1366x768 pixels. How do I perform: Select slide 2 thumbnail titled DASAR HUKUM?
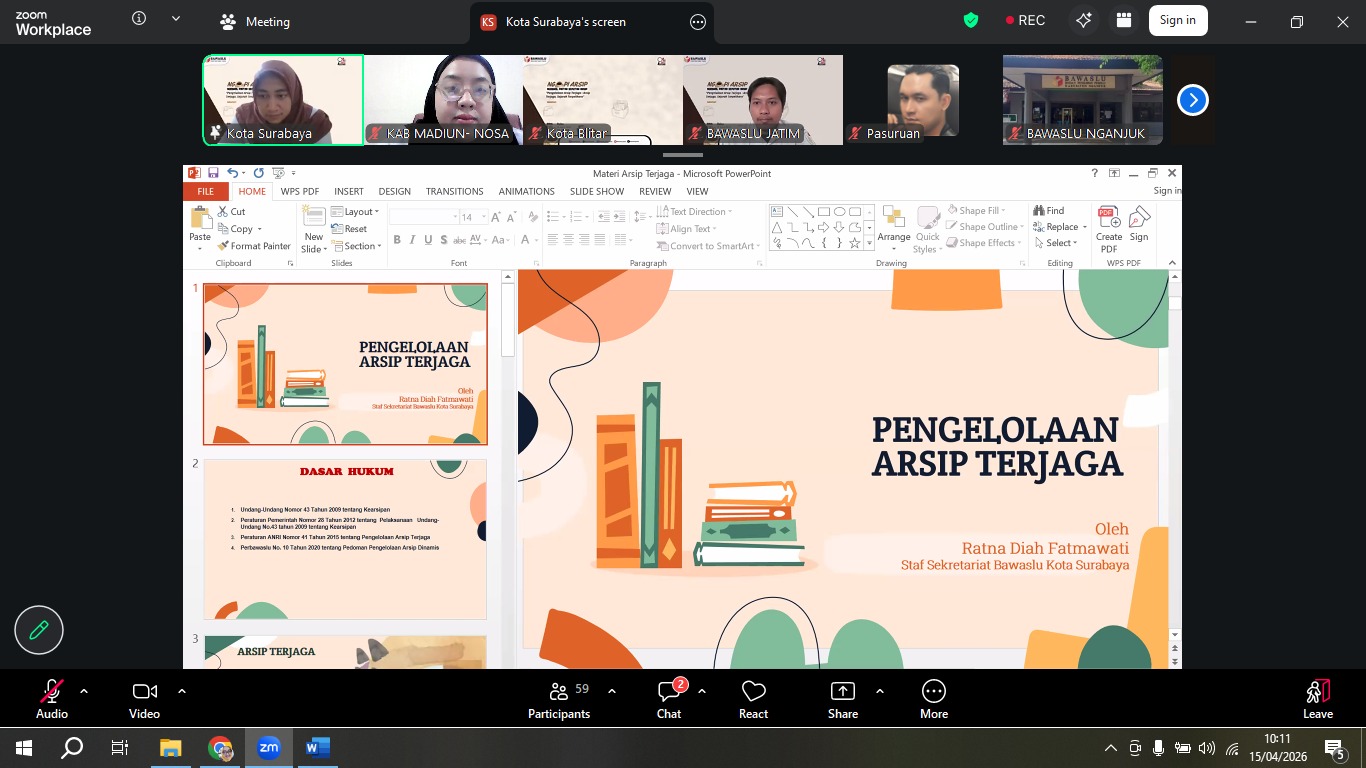click(x=345, y=538)
